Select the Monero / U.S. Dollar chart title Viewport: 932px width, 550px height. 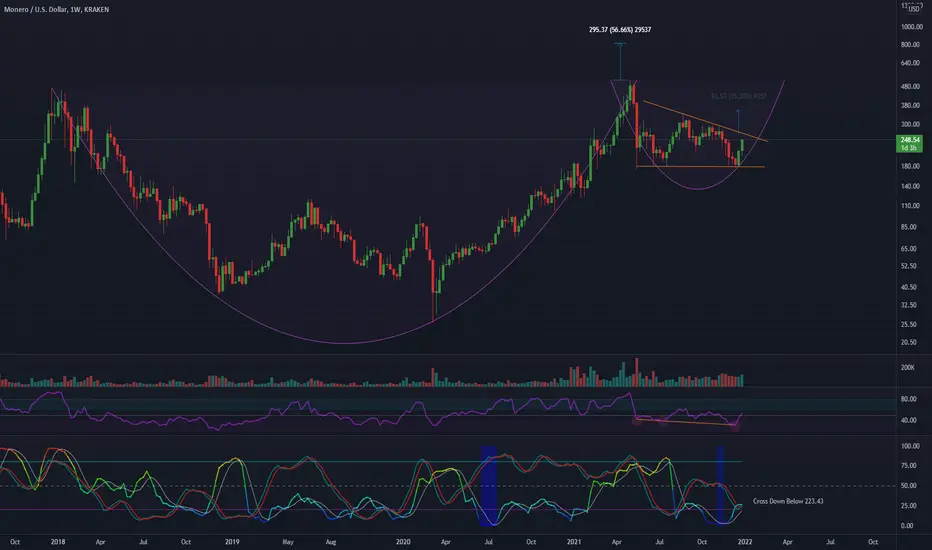coord(56,10)
